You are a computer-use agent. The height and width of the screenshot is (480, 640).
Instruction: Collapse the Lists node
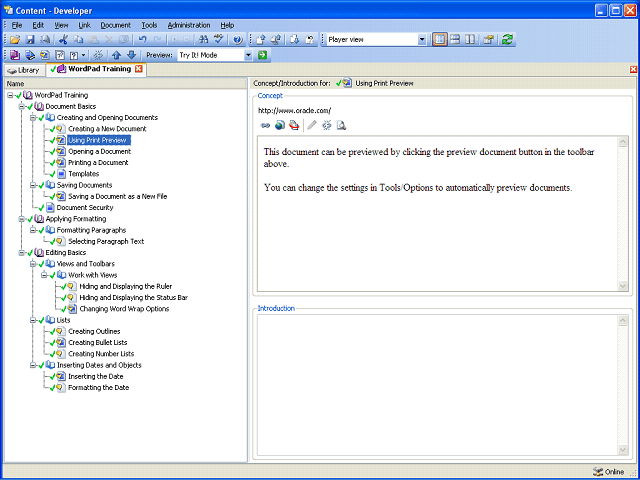pyautogui.click(x=33, y=320)
